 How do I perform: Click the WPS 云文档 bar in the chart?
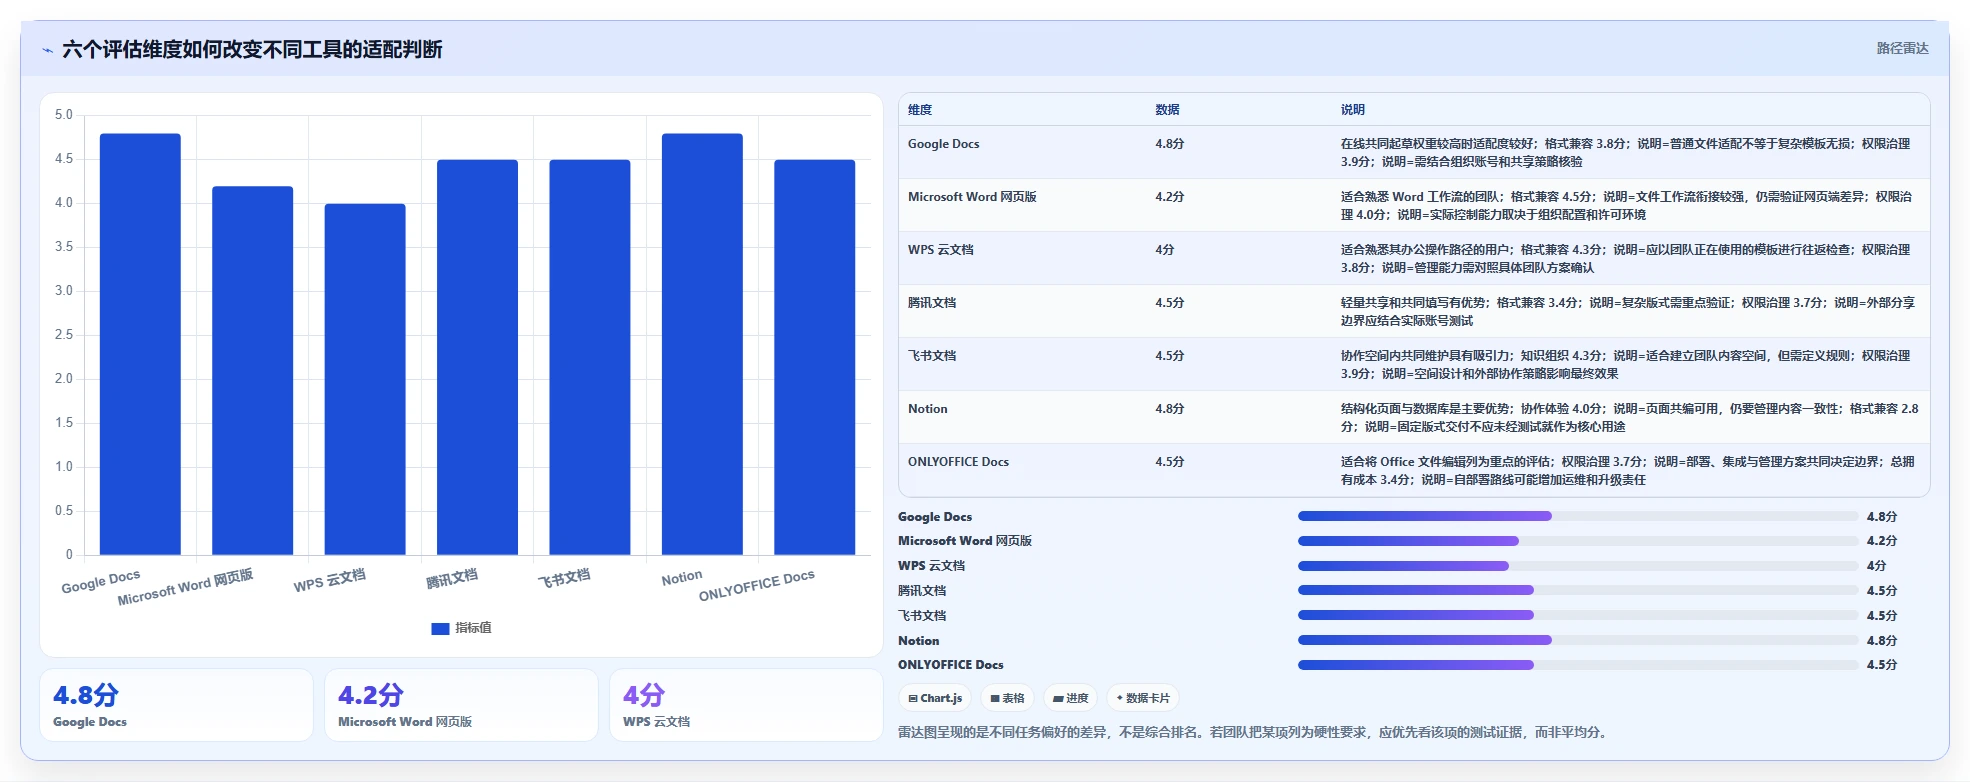point(365,379)
